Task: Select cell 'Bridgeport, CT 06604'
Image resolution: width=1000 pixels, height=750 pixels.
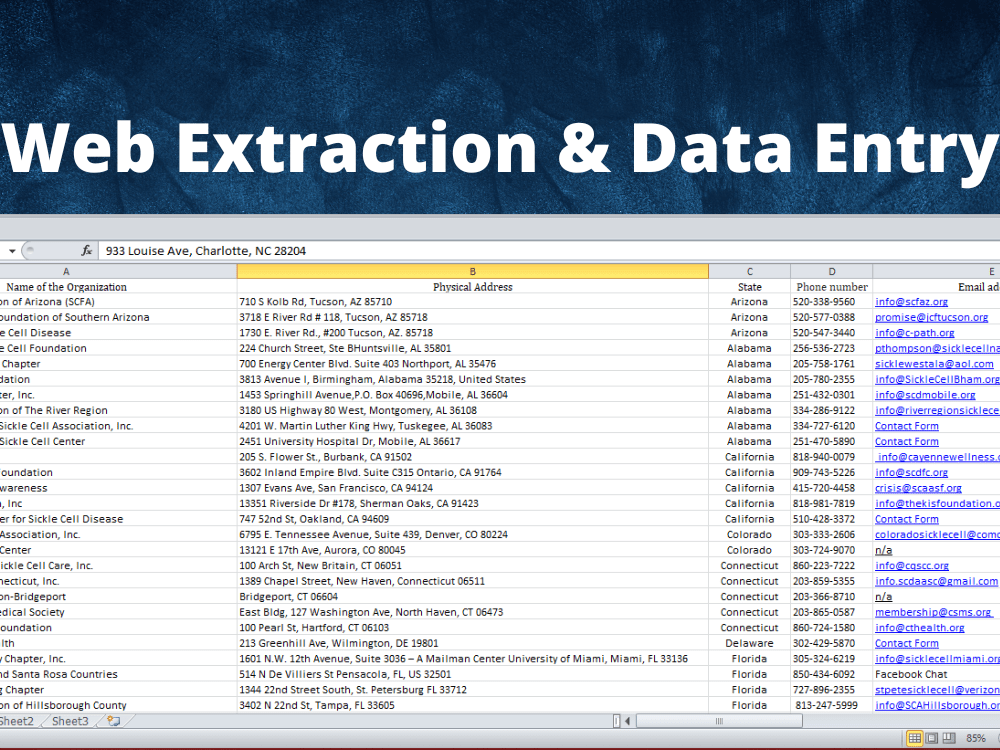Action: click(x=473, y=596)
